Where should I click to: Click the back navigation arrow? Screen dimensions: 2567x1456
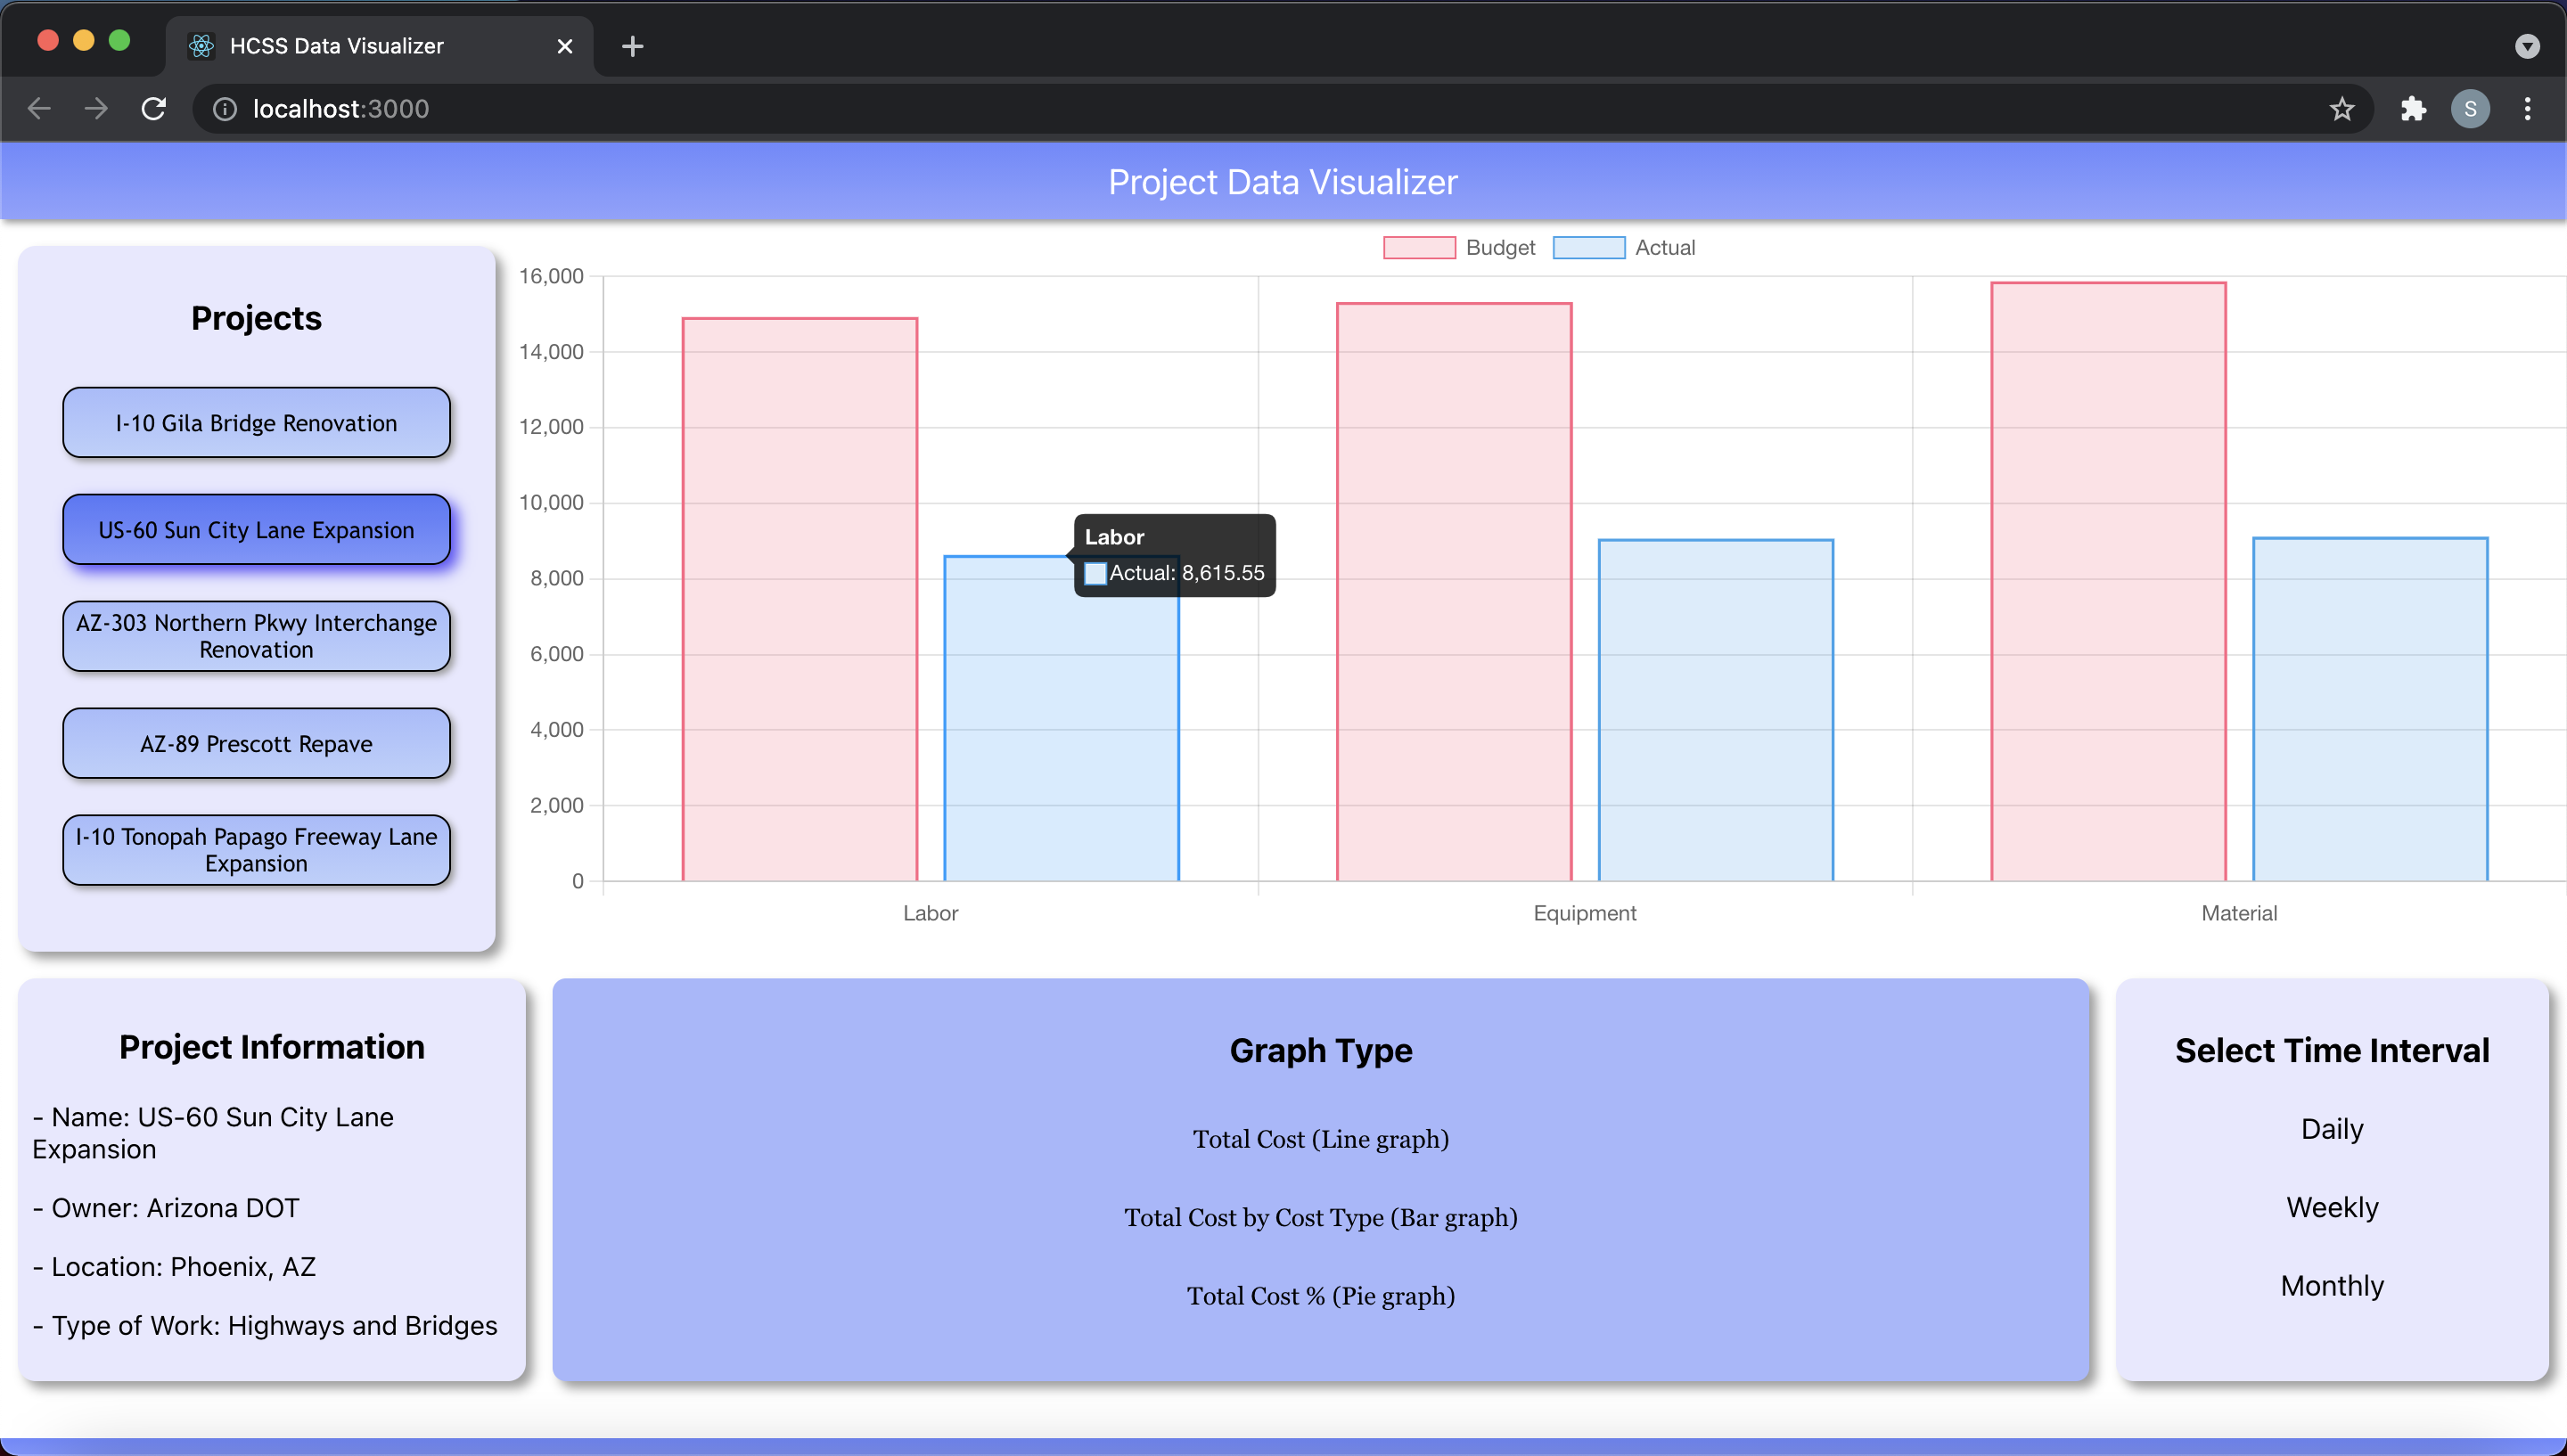40,108
